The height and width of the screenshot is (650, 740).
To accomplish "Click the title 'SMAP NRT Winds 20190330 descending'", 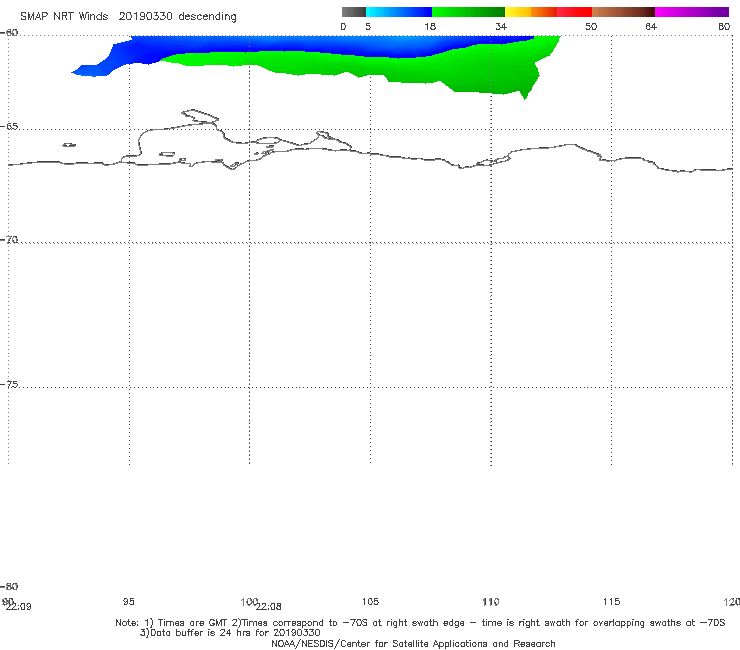I will coord(128,17).
